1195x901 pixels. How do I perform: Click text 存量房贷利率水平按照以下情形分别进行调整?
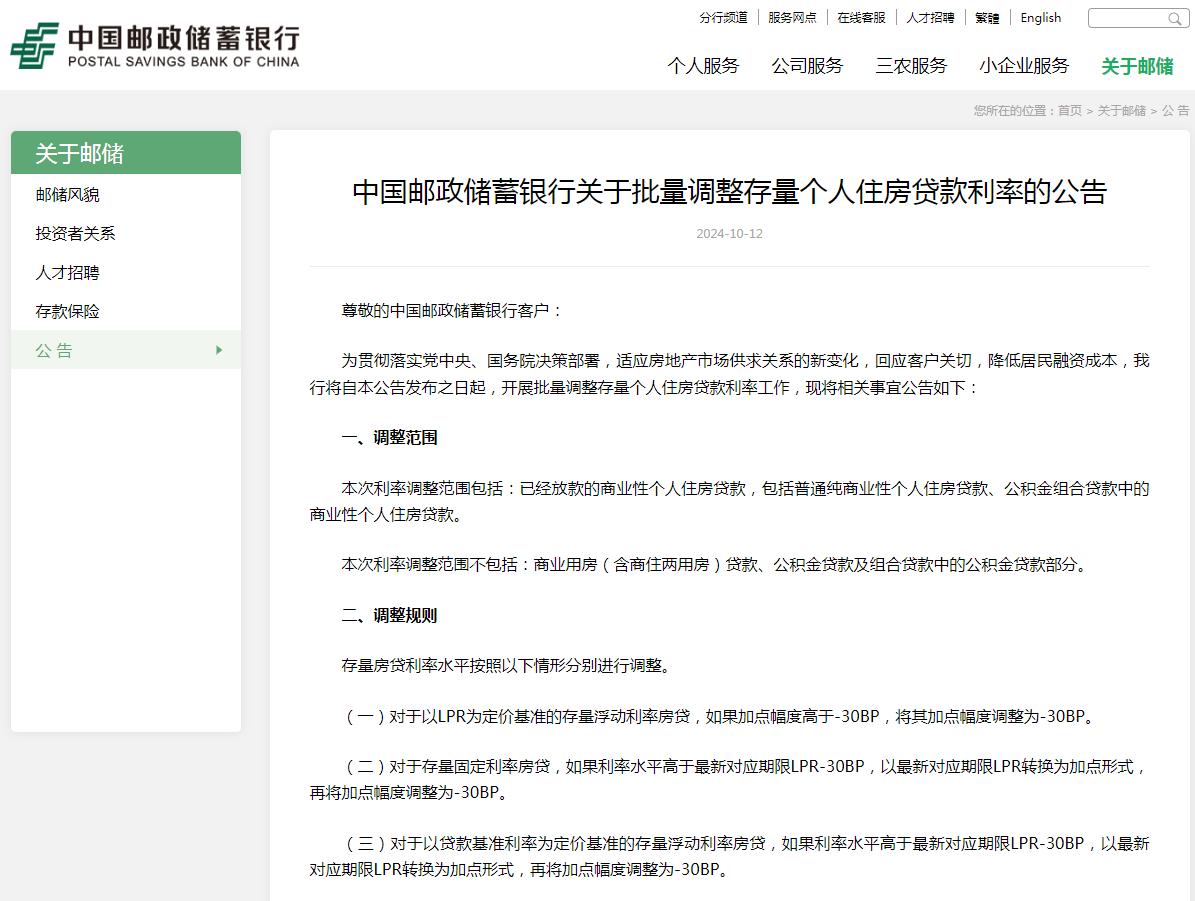(507, 665)
